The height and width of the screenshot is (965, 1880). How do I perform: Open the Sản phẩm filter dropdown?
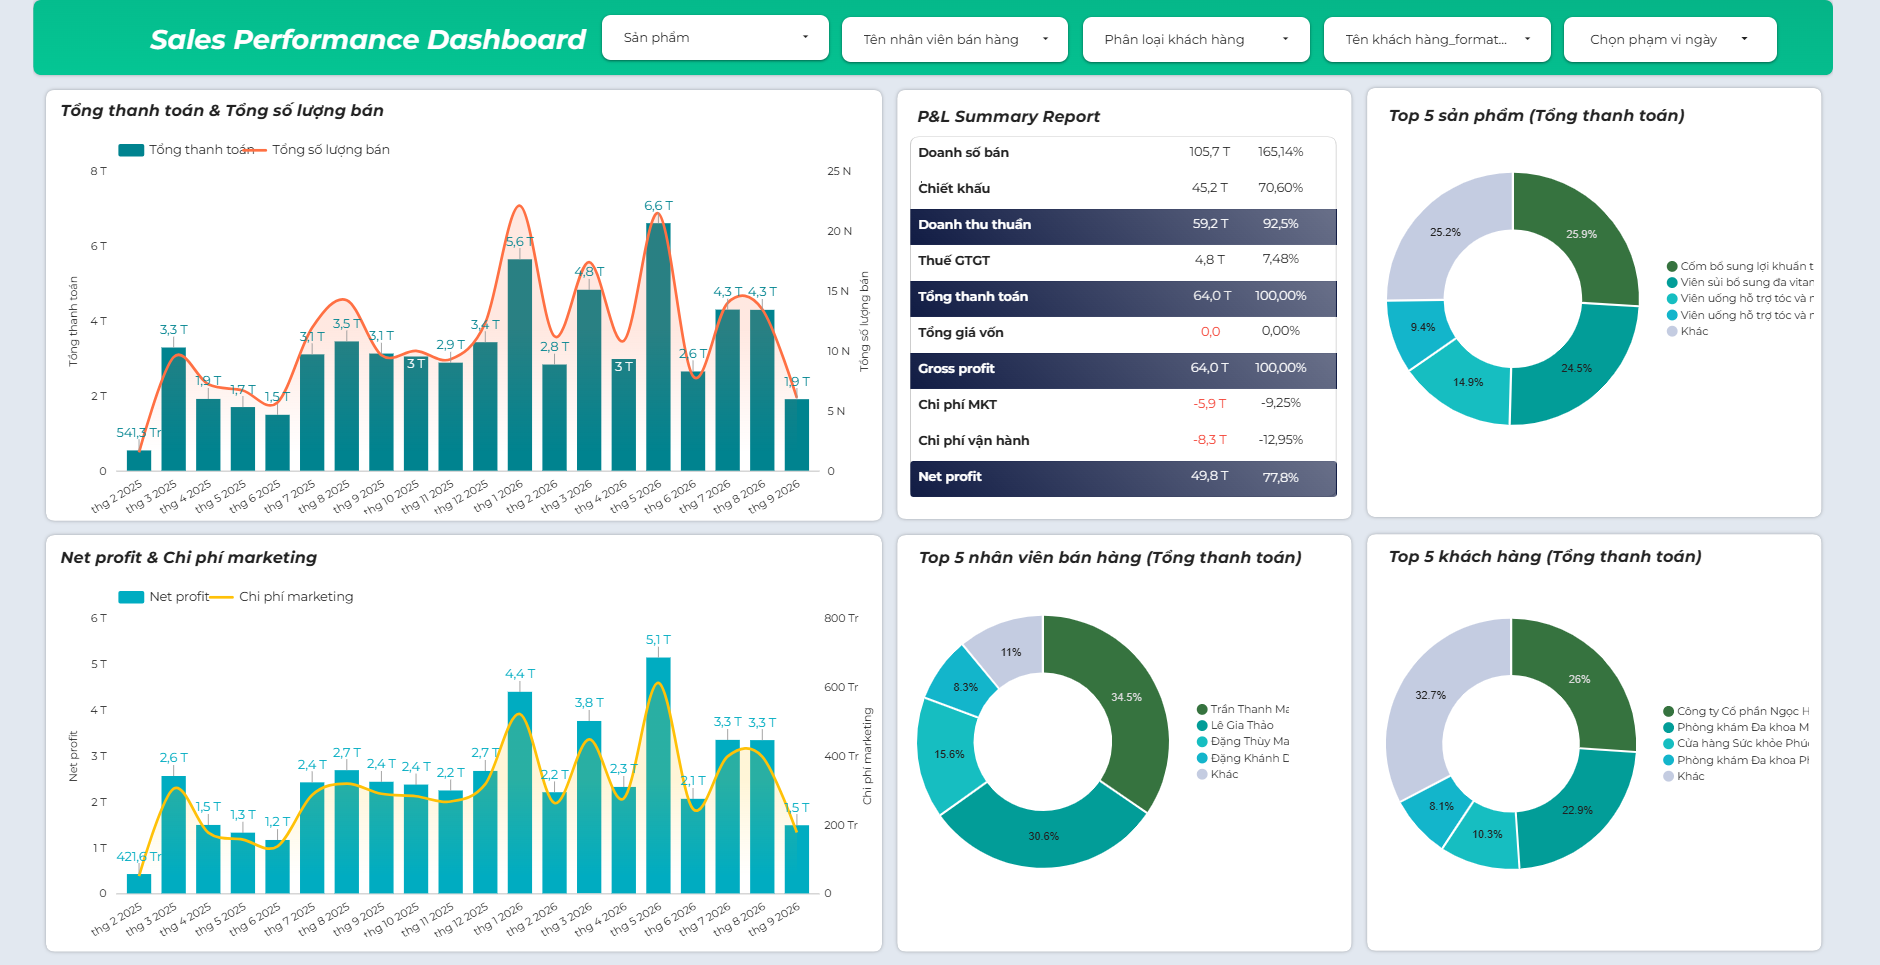(715, 38)
